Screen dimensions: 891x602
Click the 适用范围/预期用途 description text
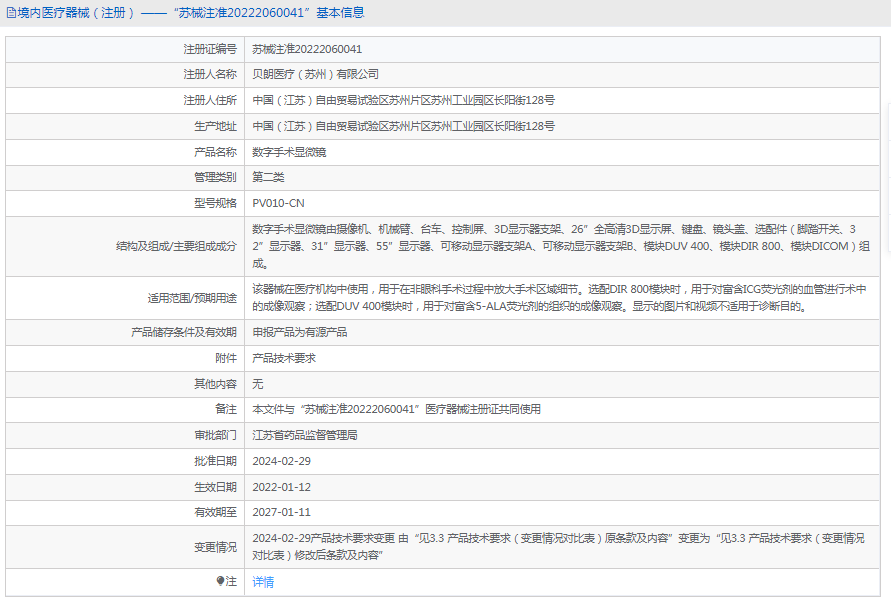[x=559, y=298]
